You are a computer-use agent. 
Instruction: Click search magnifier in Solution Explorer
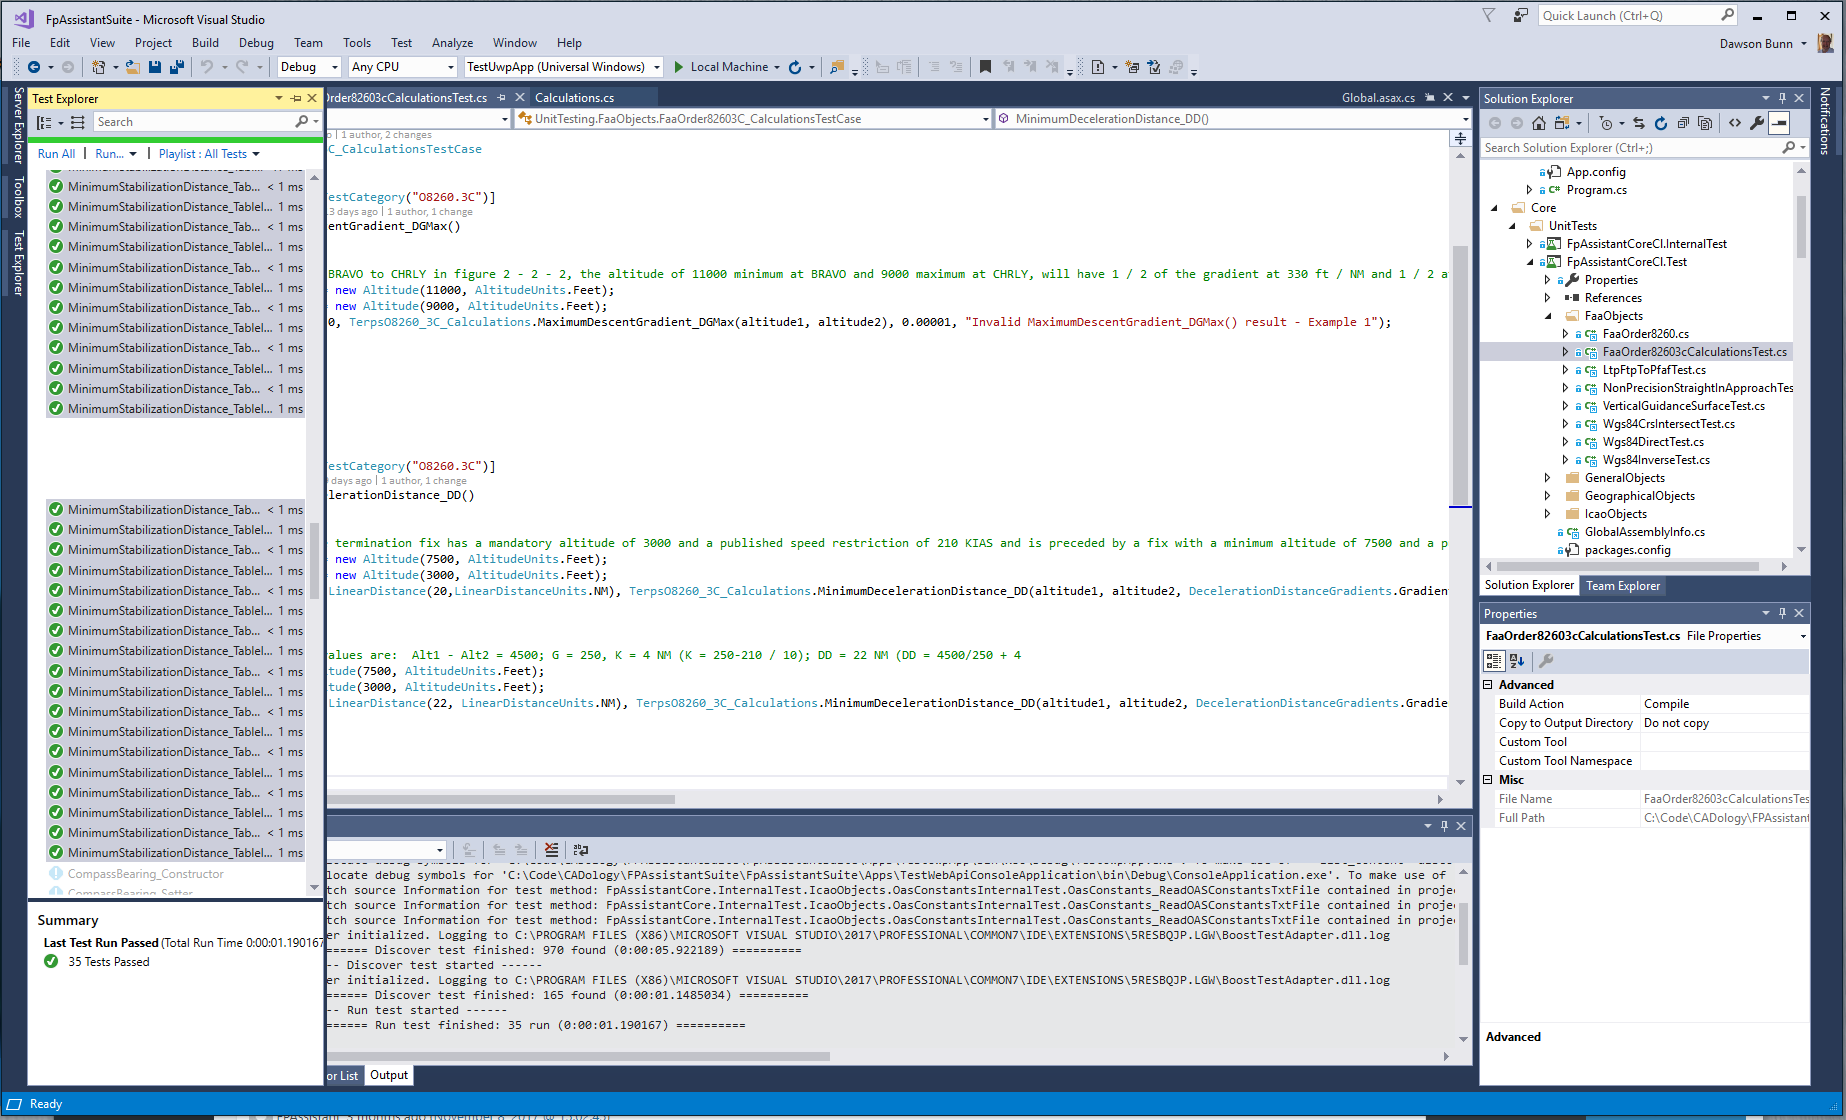(1789, 148)
